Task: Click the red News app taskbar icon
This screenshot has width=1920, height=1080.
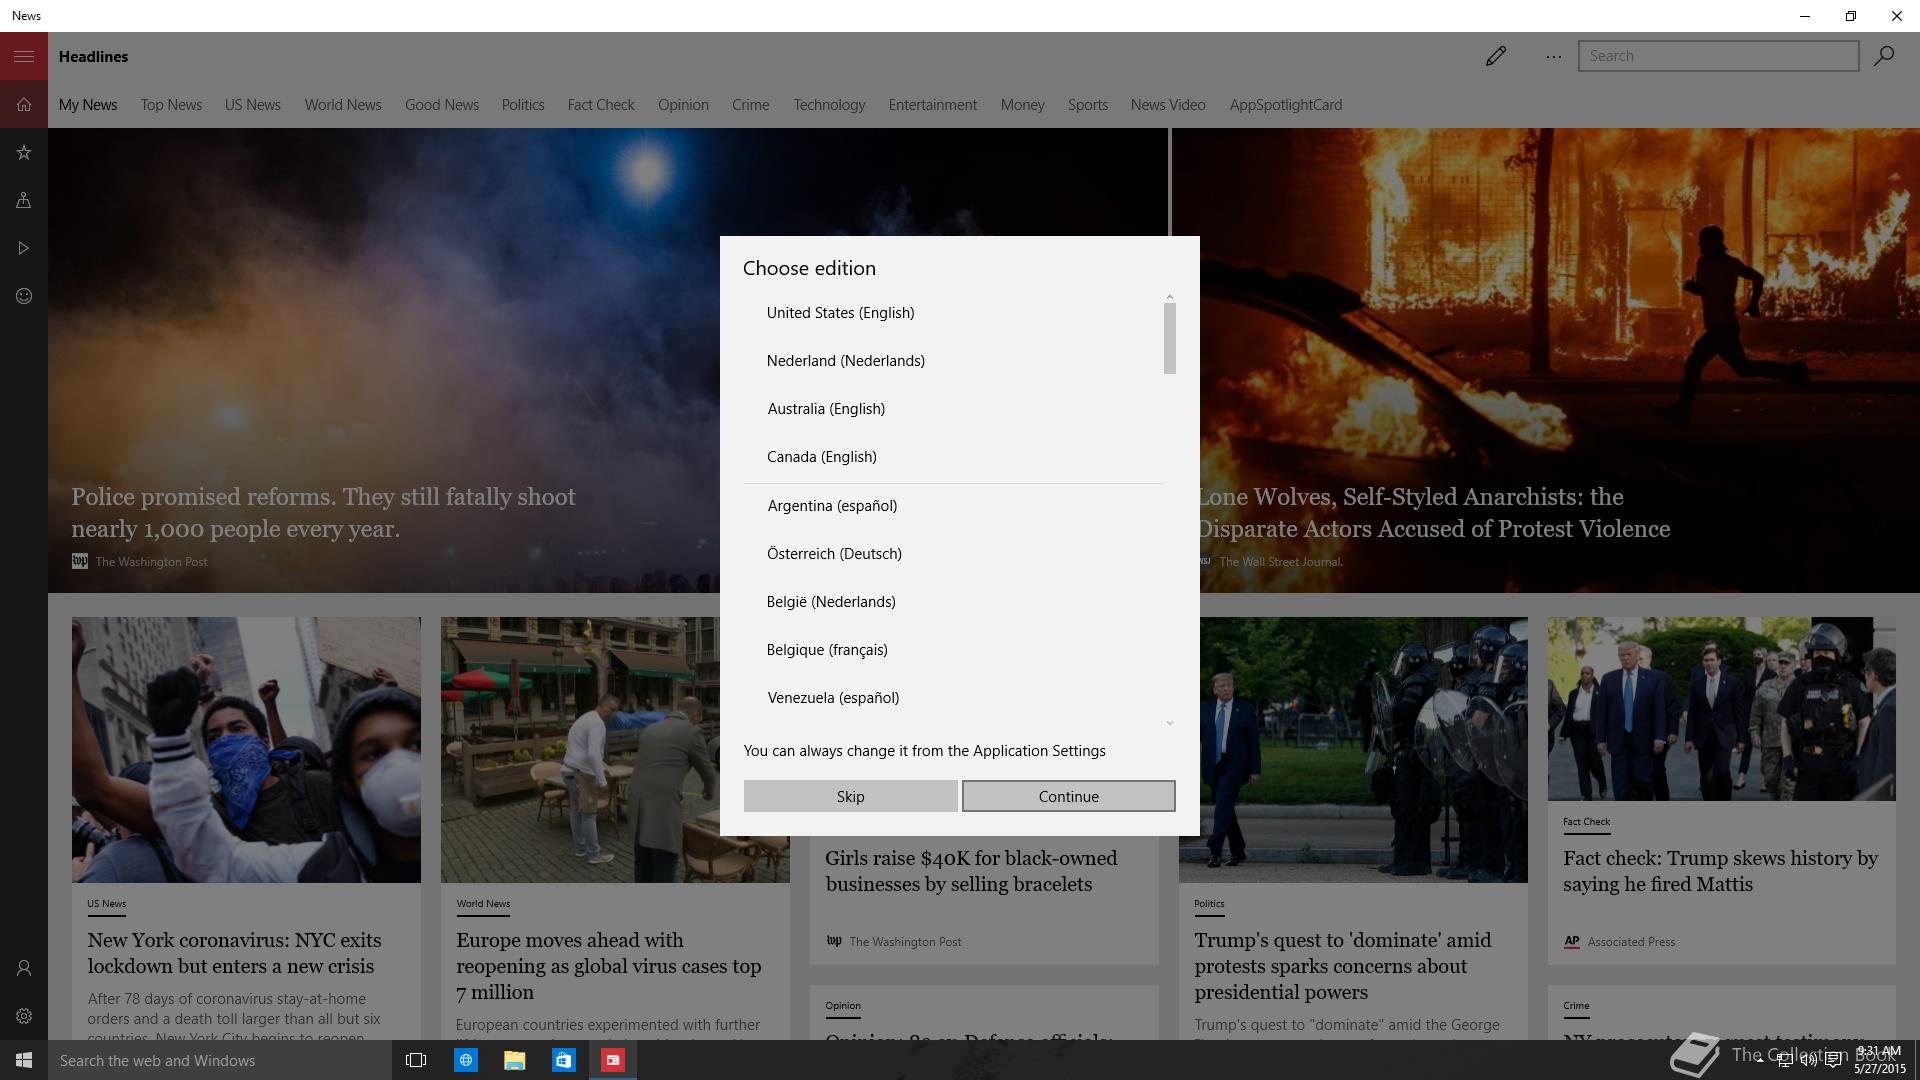Action: click(612, 1060)
